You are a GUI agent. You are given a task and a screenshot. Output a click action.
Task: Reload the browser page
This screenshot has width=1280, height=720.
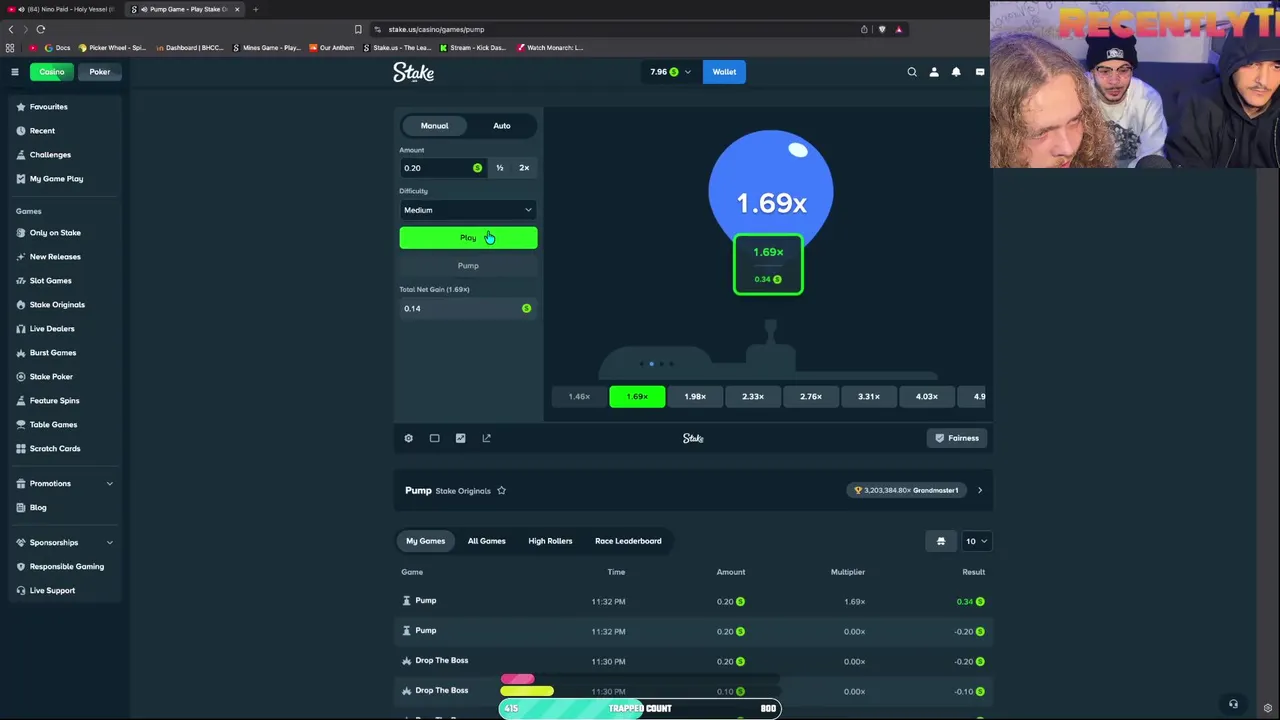40,29
